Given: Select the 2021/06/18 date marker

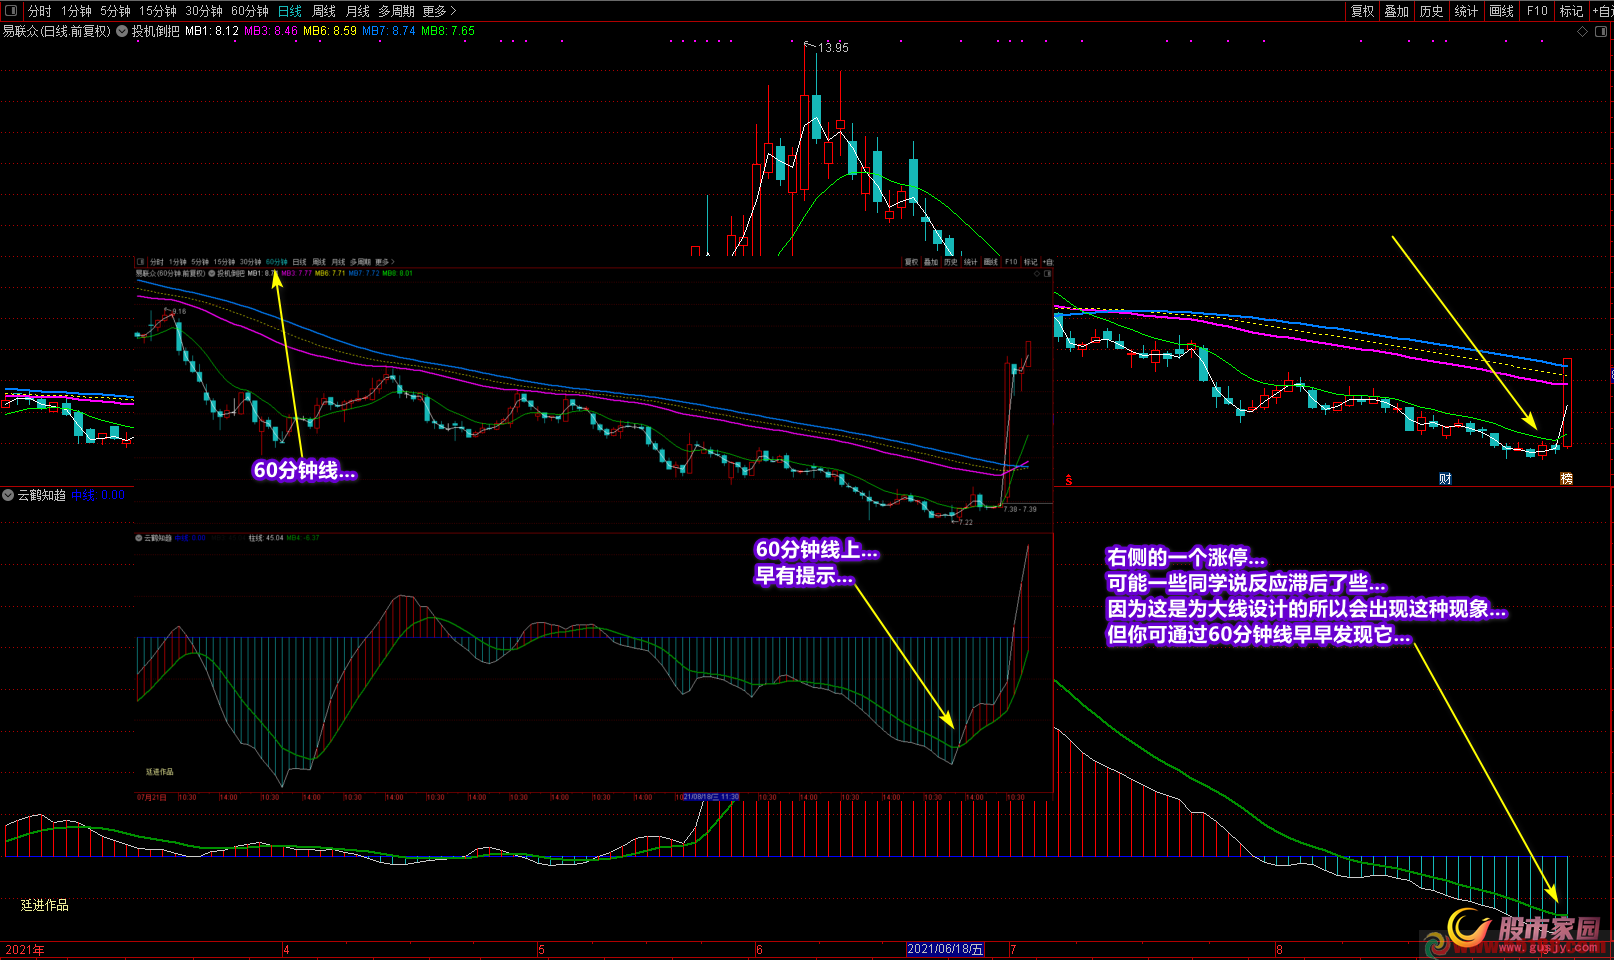Looking at the screenshot, I should pyautogui.click(x=945, y=949).
